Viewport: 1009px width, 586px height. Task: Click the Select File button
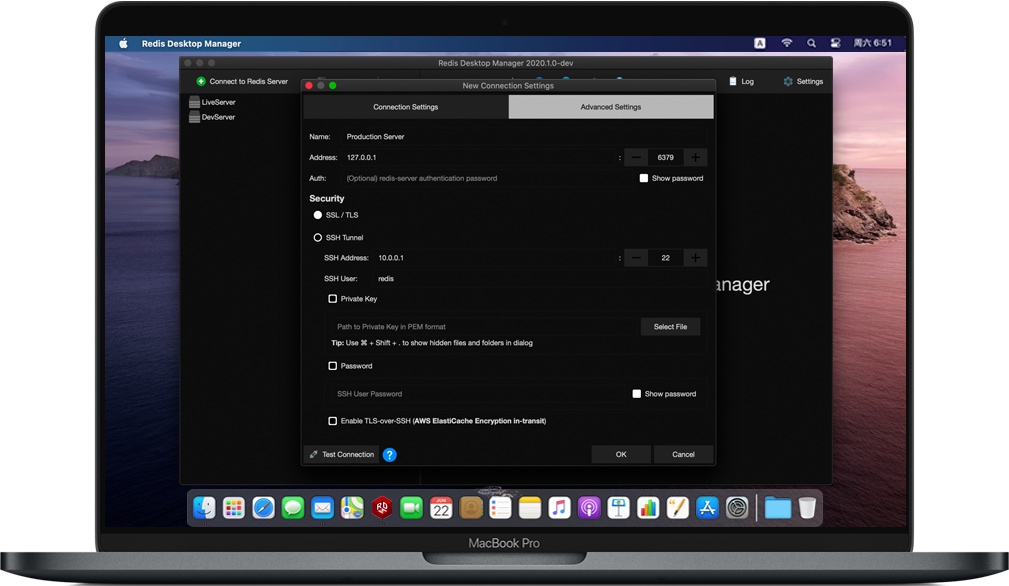coord(670,326)
